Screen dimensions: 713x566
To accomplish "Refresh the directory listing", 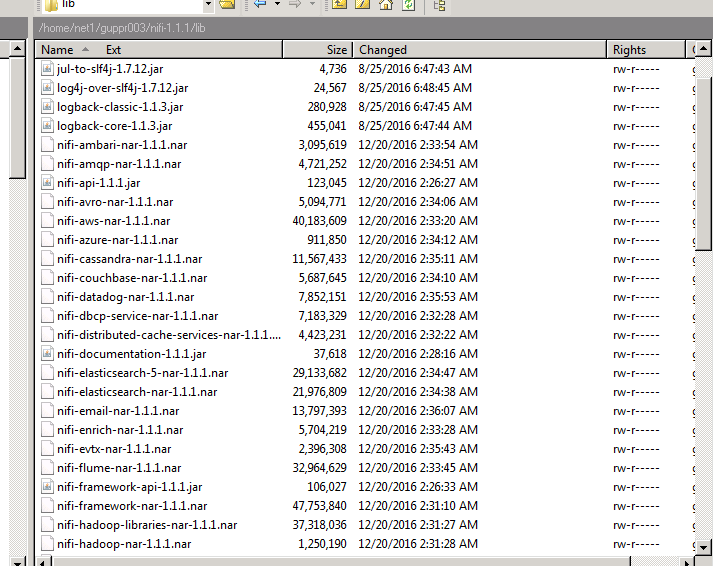I will [409, 5].
